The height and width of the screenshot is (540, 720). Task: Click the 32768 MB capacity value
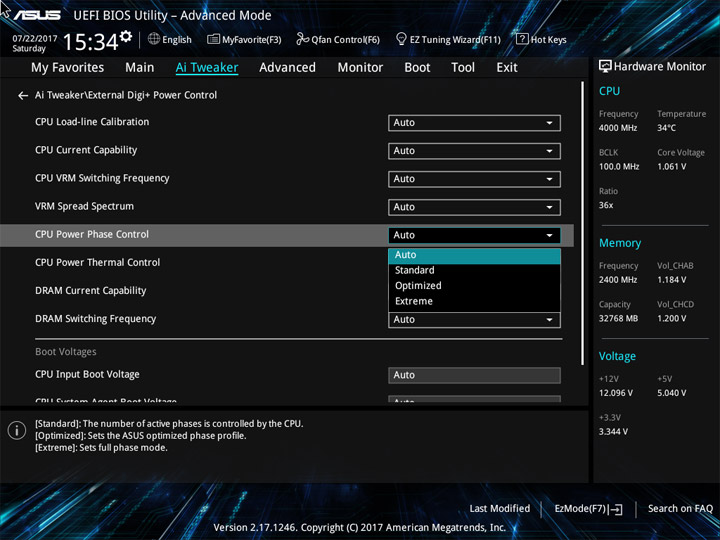click(x=619, y=318)
